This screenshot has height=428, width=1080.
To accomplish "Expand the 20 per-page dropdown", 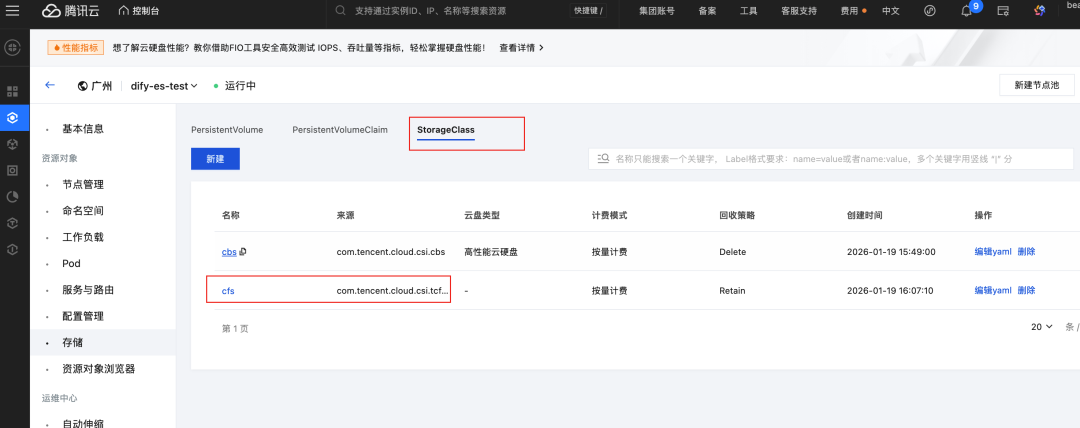I will [1041, 327].
